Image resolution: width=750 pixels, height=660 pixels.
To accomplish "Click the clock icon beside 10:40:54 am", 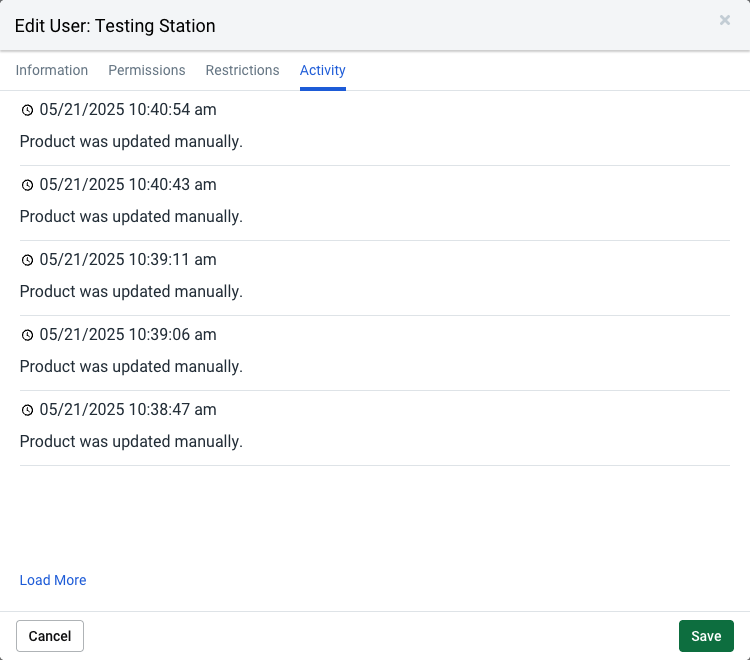I will click(x=27, y=110).
